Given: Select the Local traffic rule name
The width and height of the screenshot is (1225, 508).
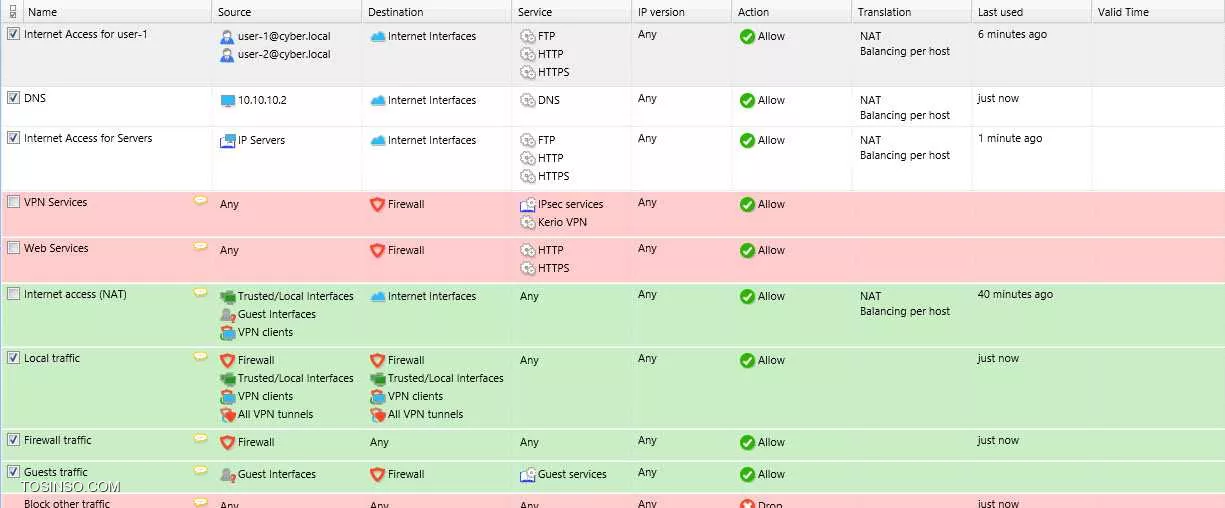Looking at the screenshot, I should [x=52, y=358].
